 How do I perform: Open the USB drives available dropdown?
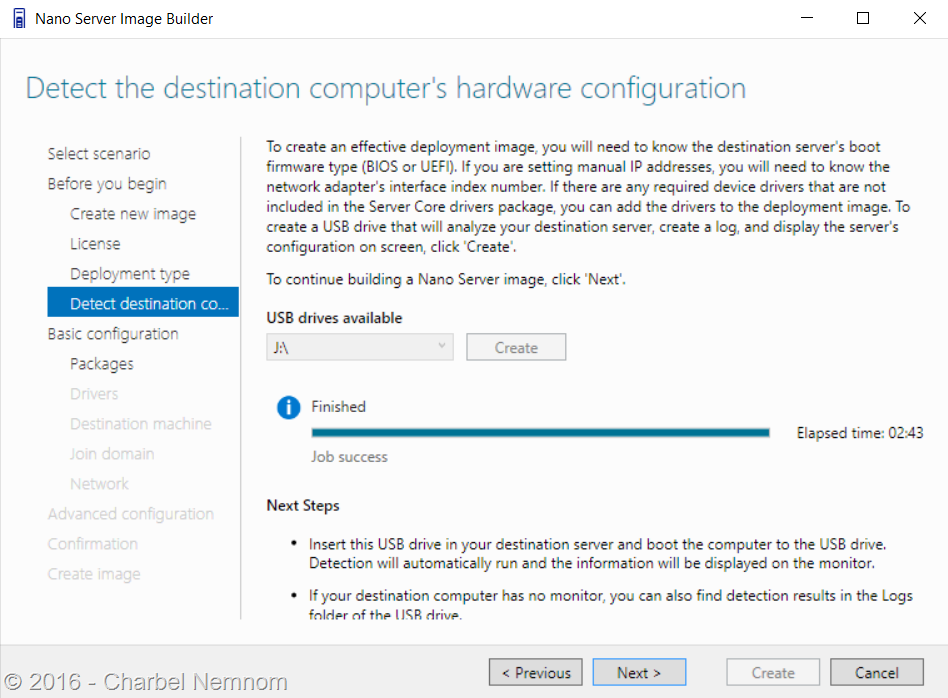(360, 347)
